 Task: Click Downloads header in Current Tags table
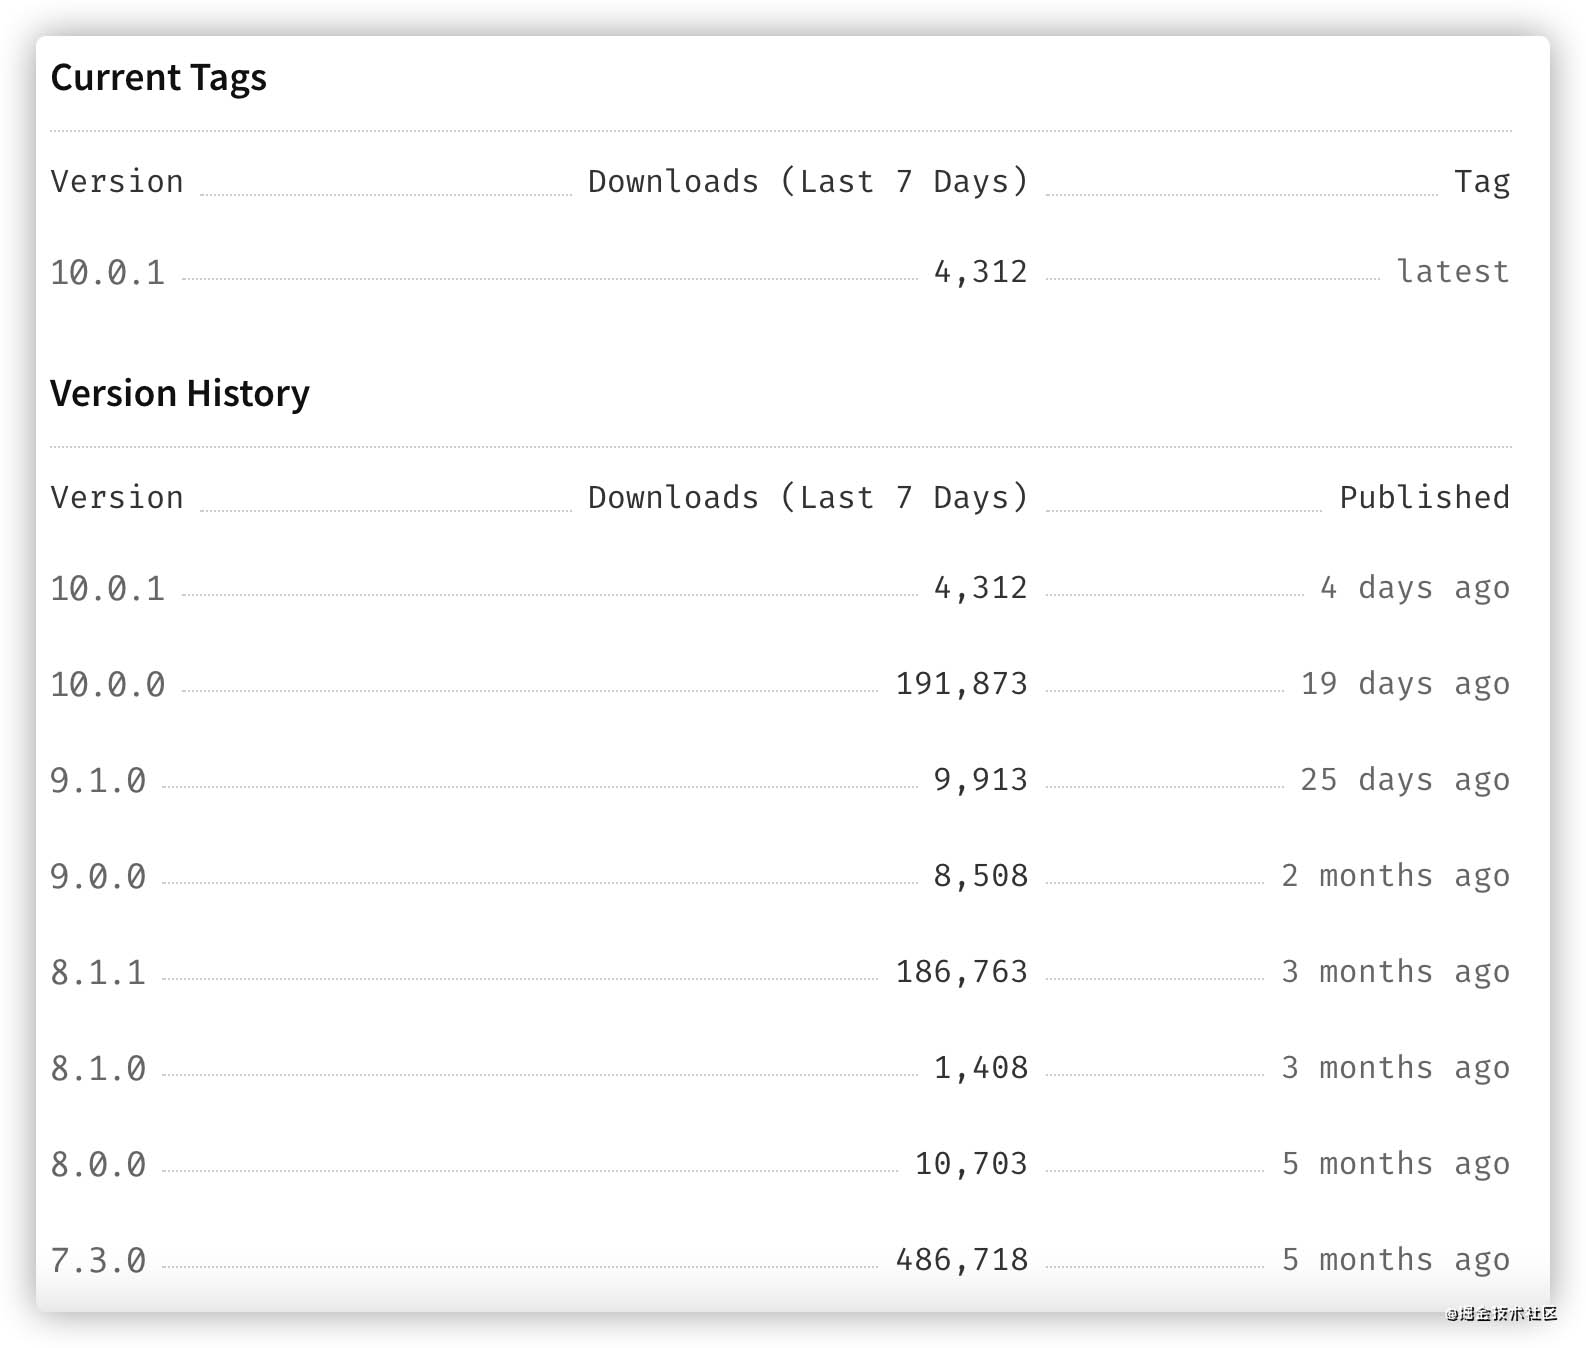click(x=808, y=181)
